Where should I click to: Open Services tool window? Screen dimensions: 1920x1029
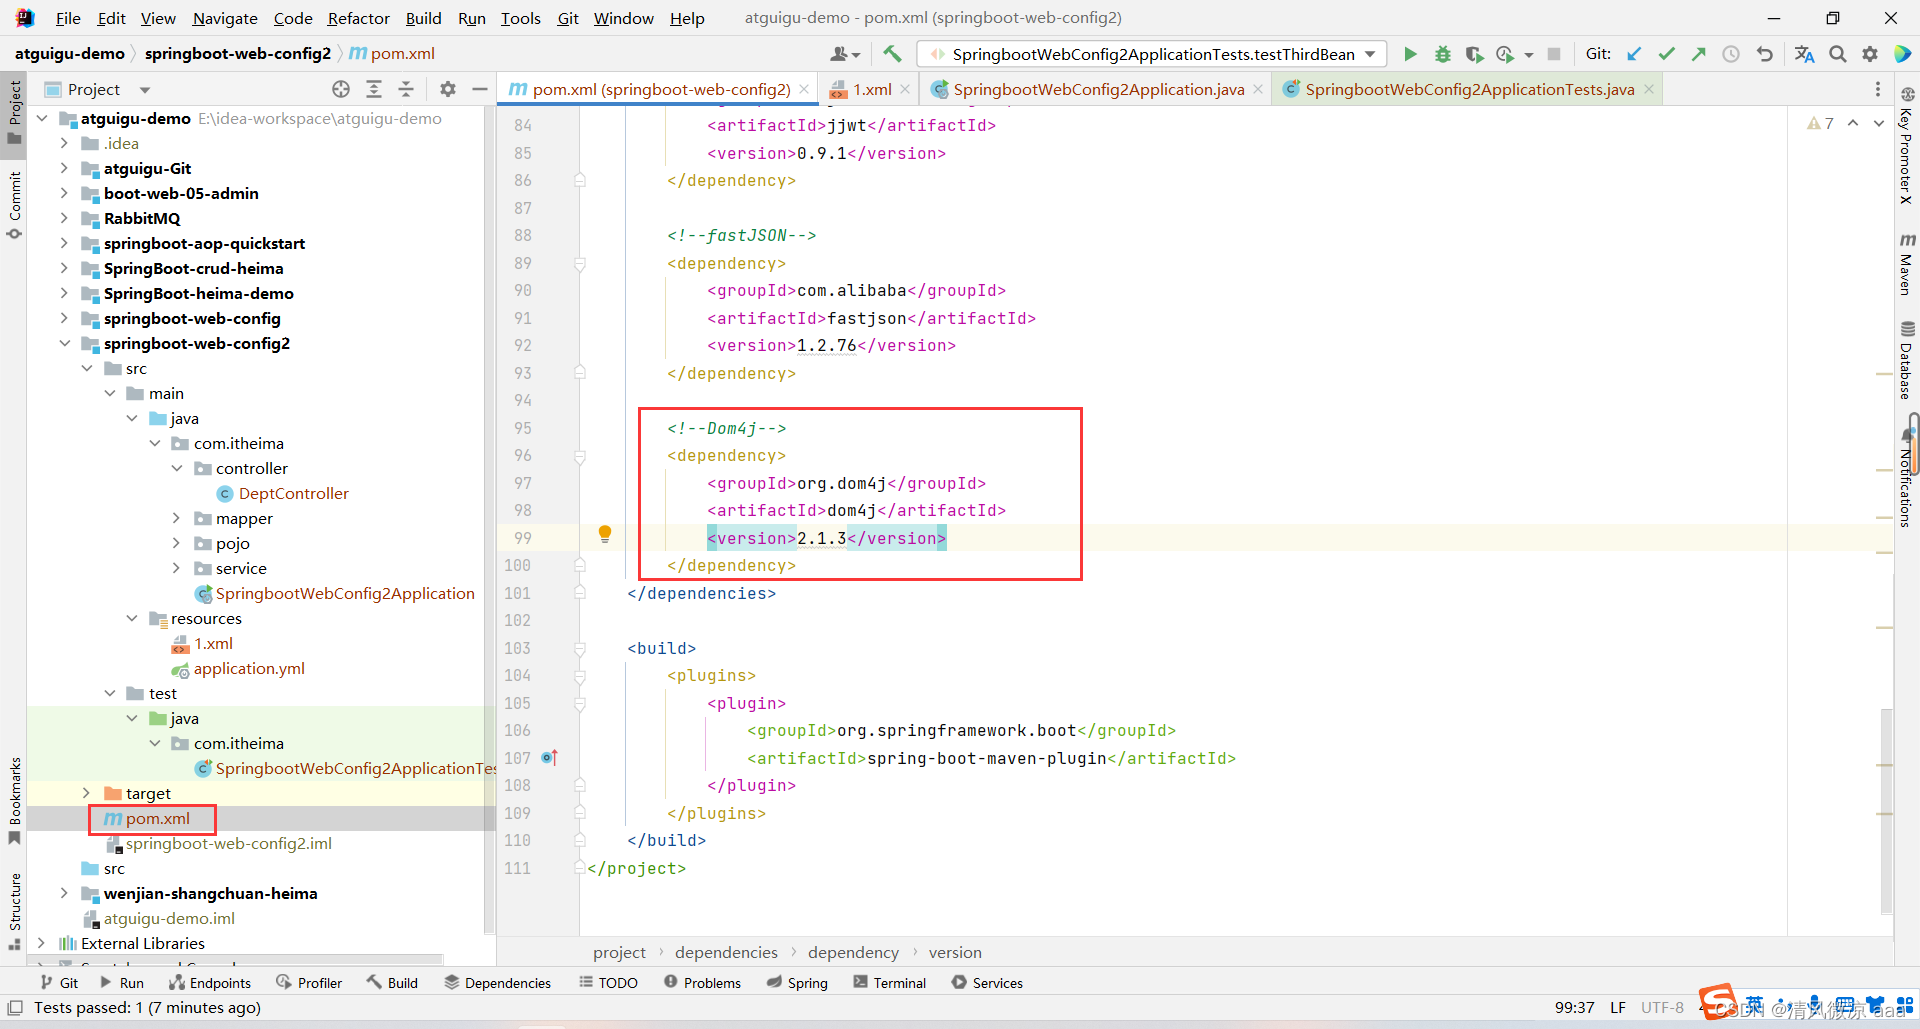click(x=987, y=983)
